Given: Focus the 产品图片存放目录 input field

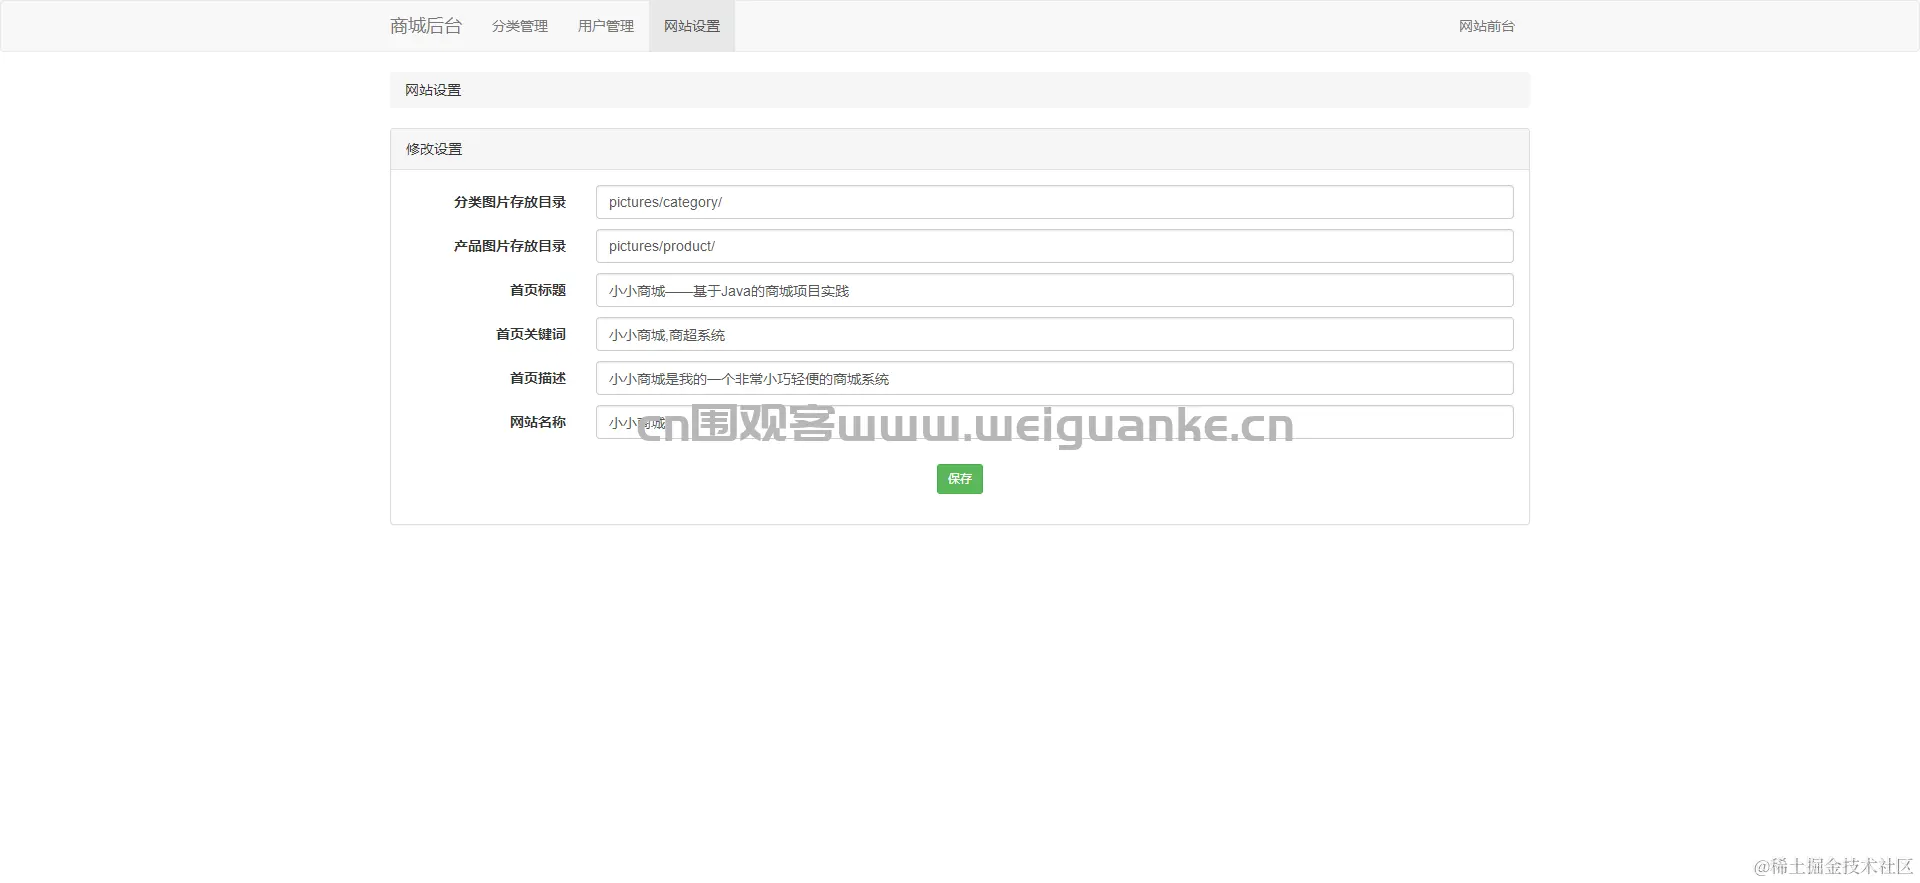Looking at the screenshot, I should coord(1055,246).
